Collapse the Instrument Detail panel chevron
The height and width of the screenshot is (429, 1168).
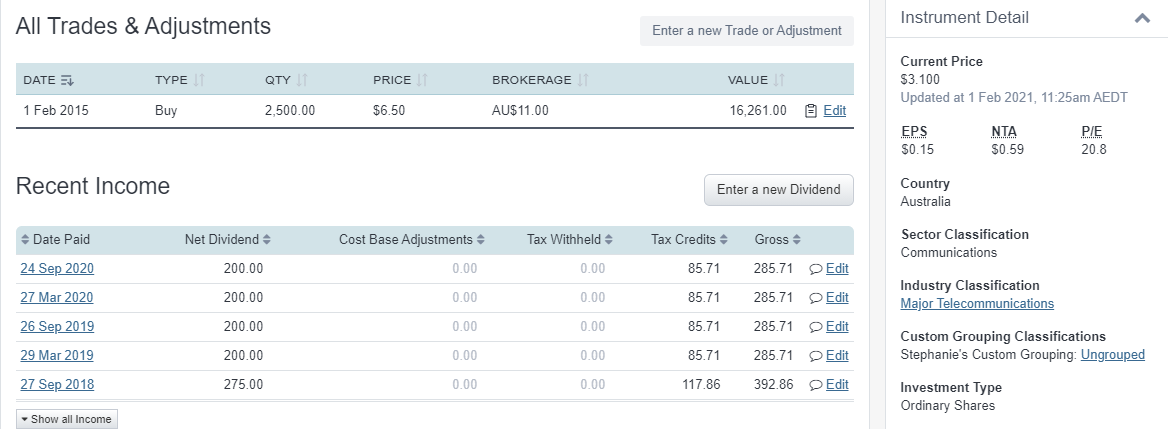click(x=1142, y=18)
